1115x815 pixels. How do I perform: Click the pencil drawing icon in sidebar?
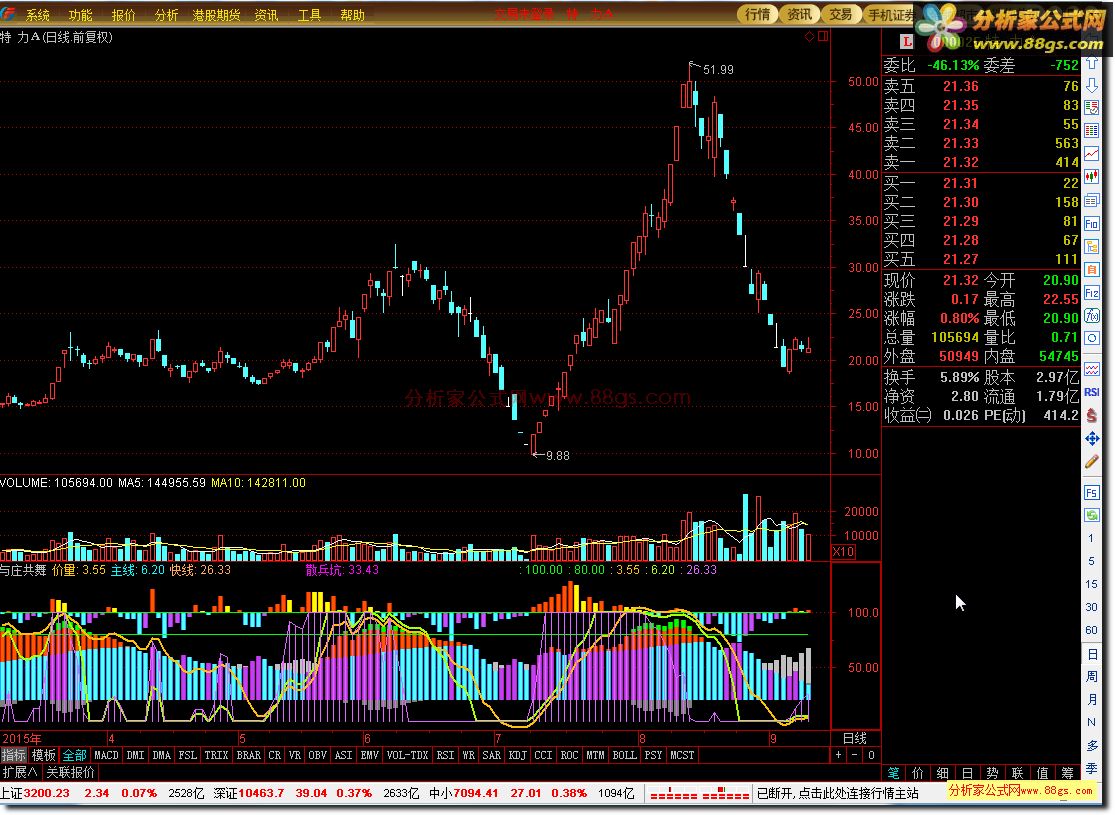coord(1092,462)
